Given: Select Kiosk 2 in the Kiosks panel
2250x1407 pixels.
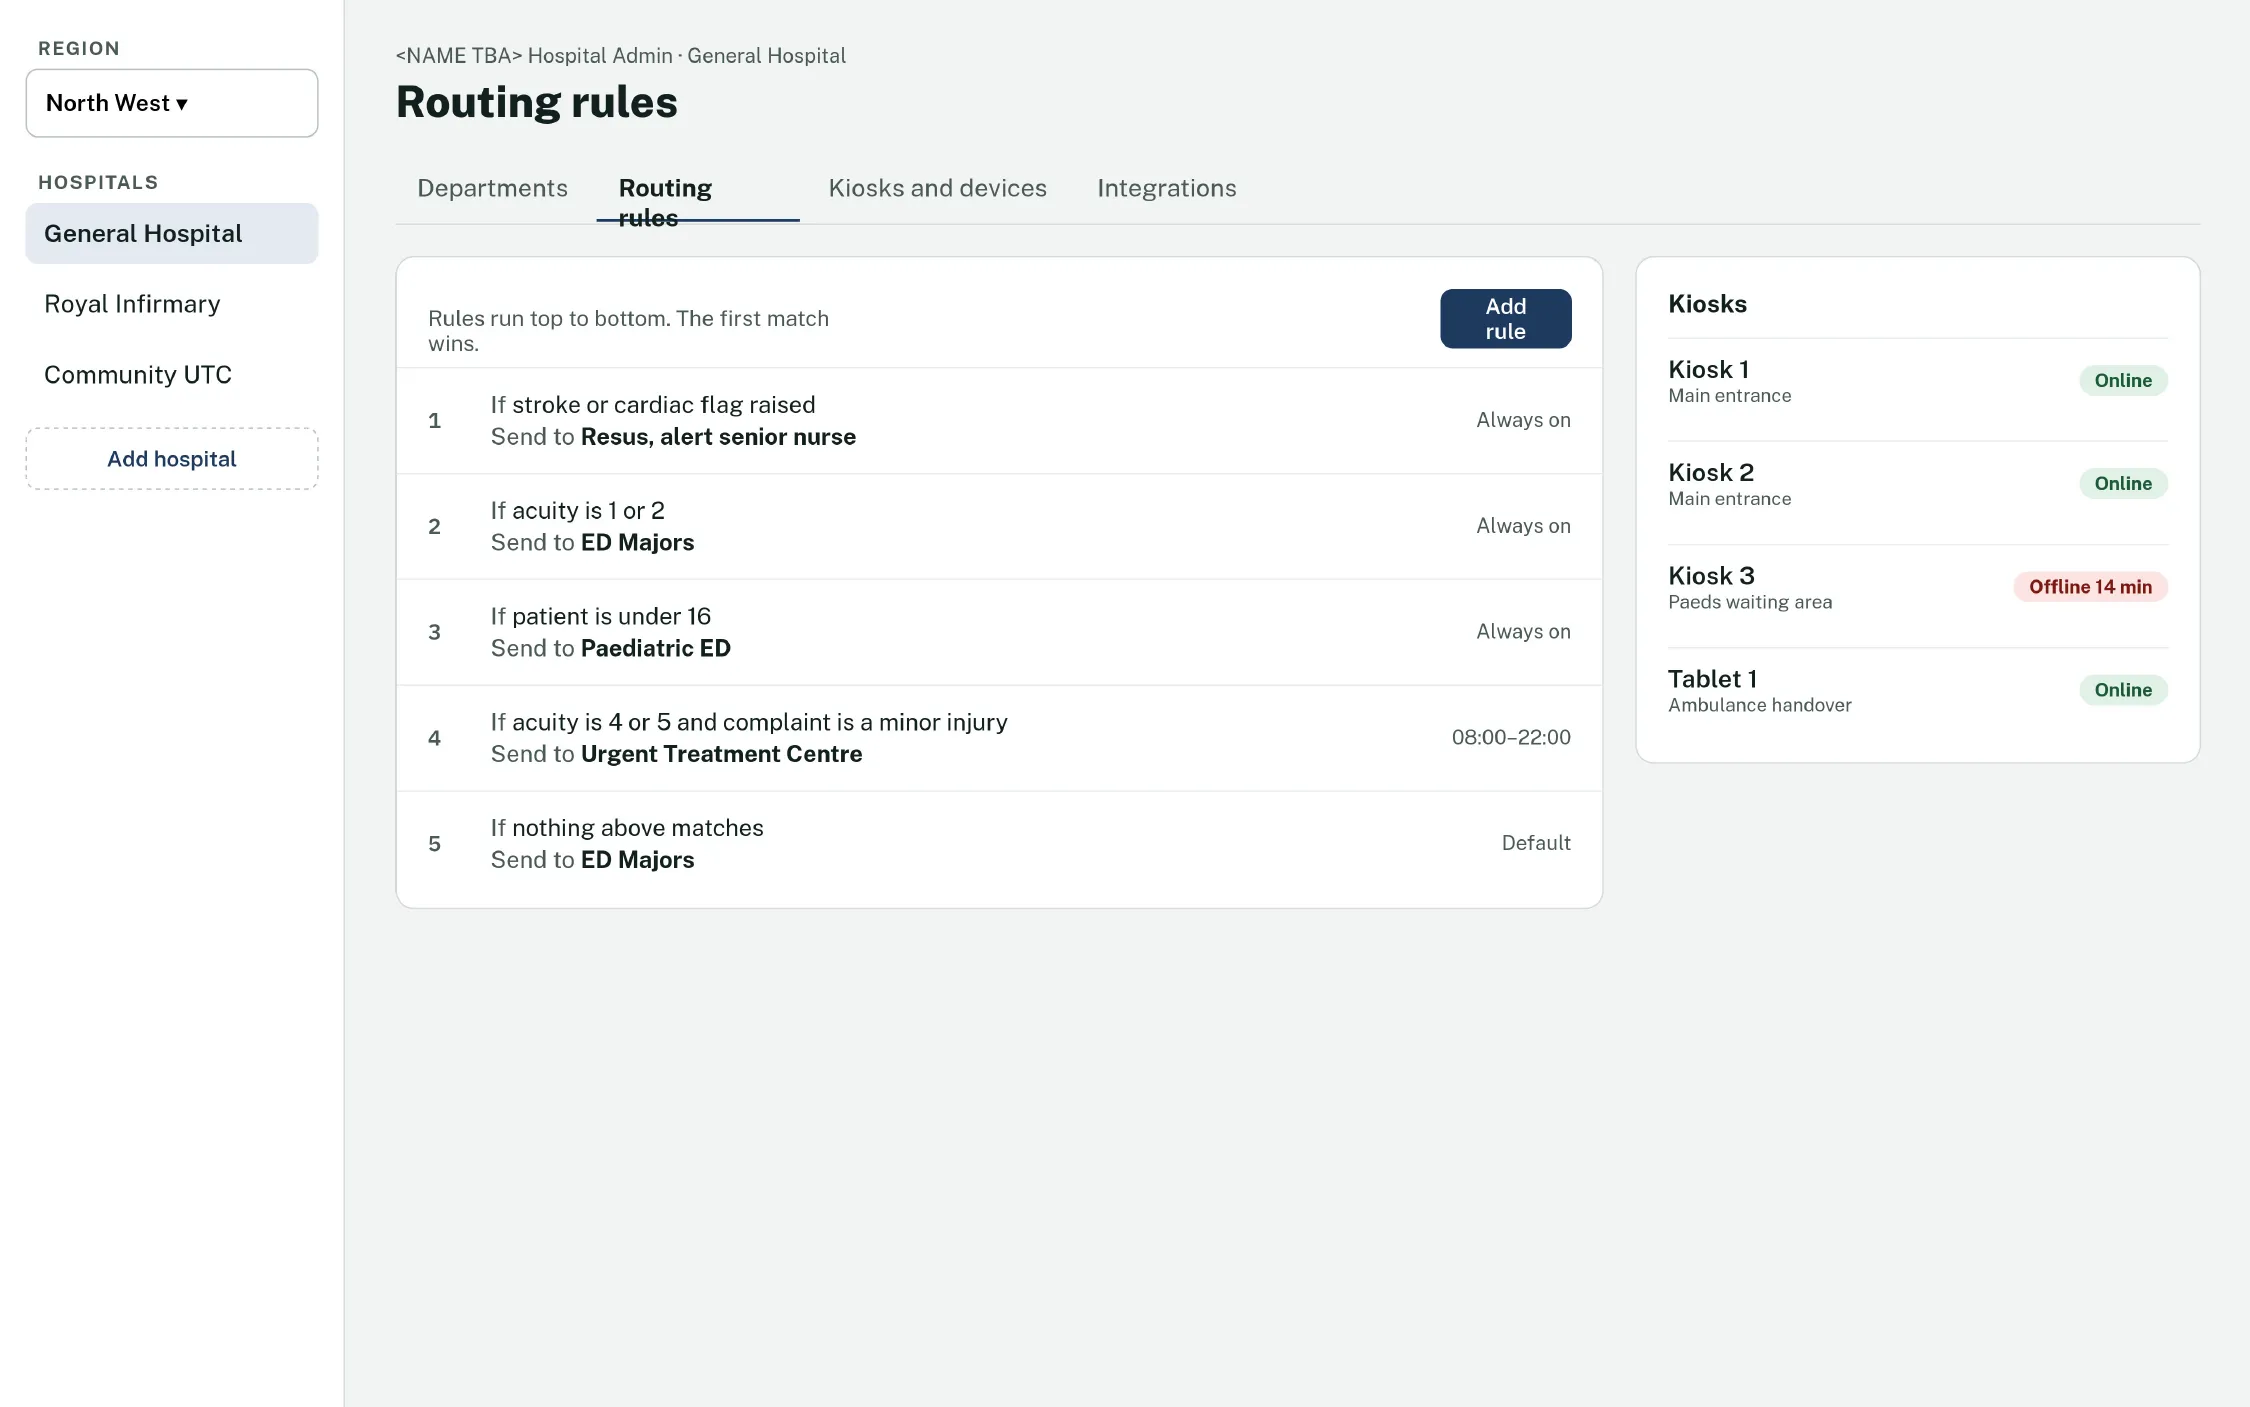Looking at the screenshot, I should 1917,493.
